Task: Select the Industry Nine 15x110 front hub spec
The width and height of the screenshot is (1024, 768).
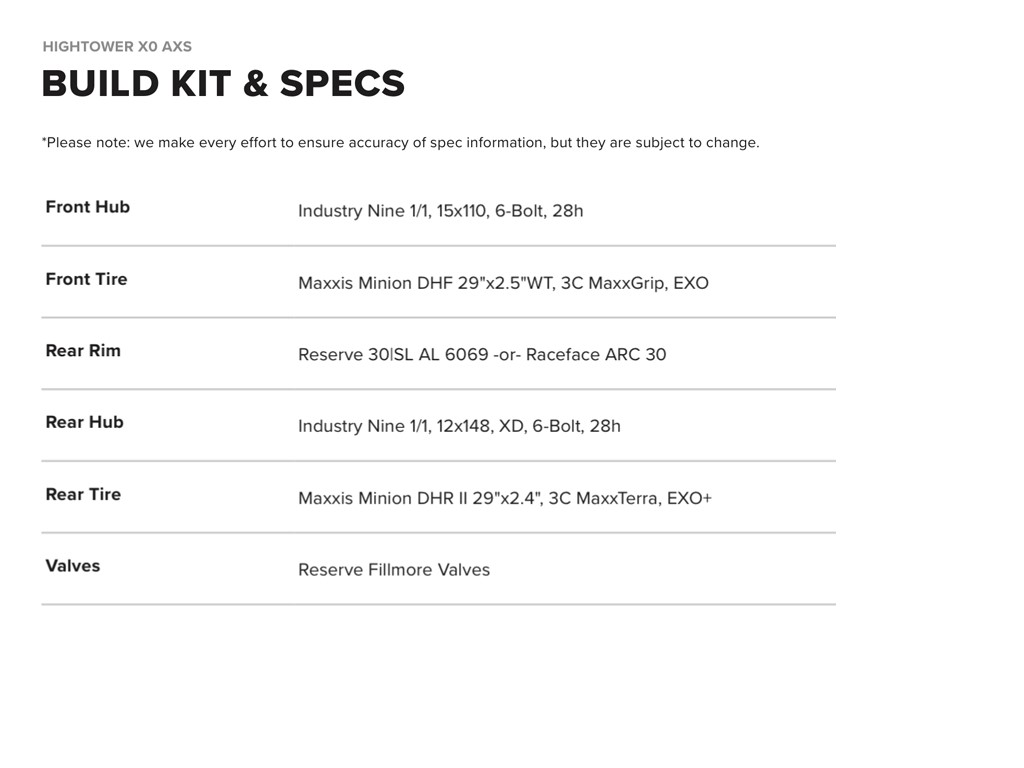Action: coord(440,211)
